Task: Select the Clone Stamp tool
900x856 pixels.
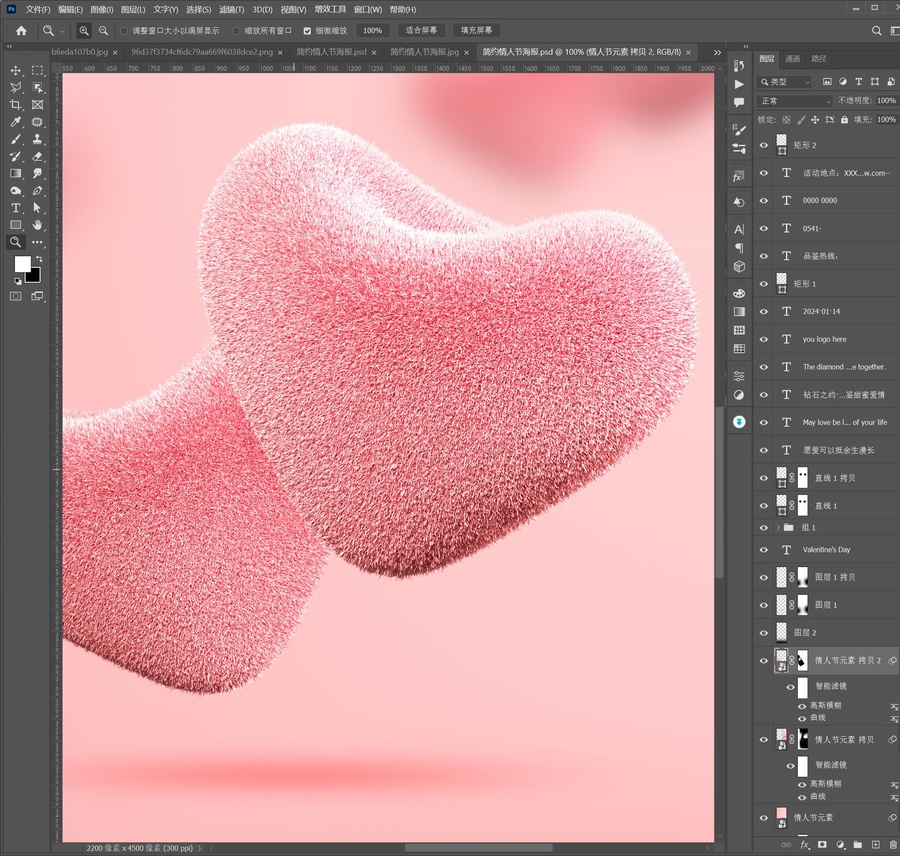Action: 37,139
